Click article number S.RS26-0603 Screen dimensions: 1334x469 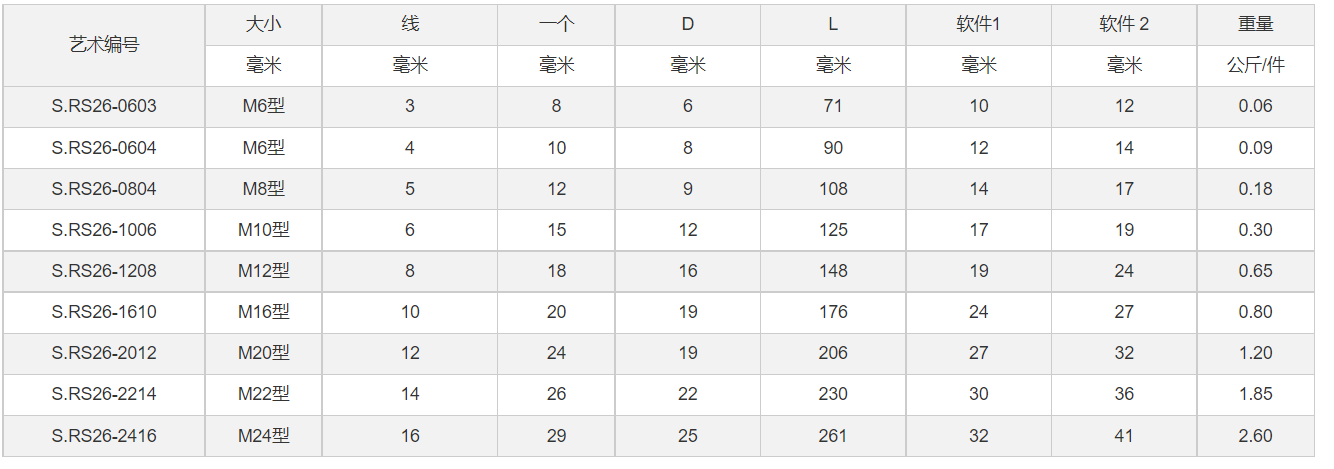tap(104, 106)
